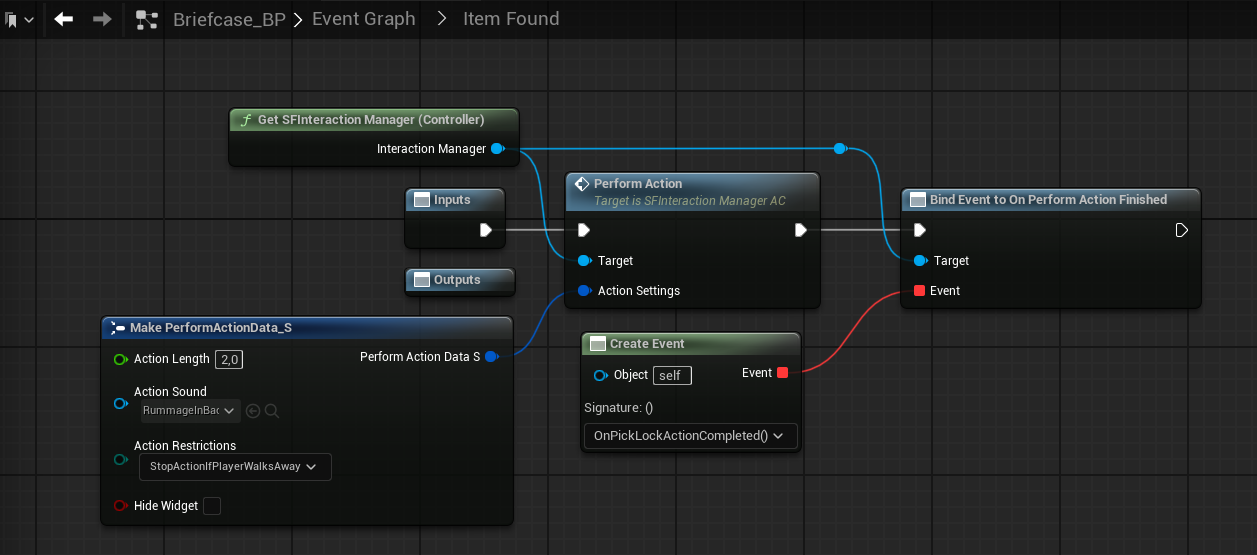
Task: Click the Make PerformActionData_S struct icon
Action: (118, 328)
